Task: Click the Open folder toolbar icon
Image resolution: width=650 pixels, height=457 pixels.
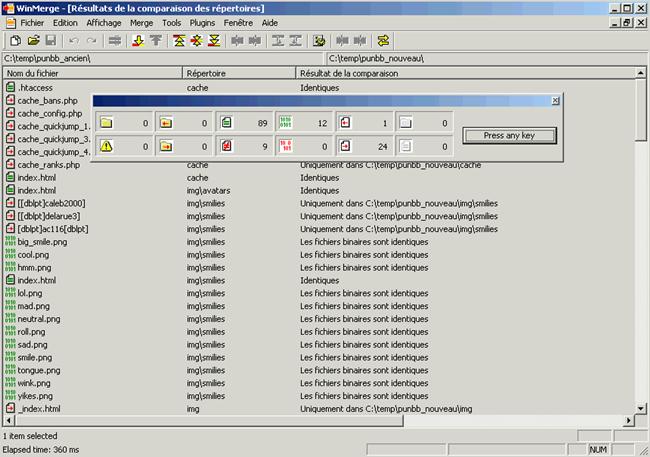Action: [33, 40]
